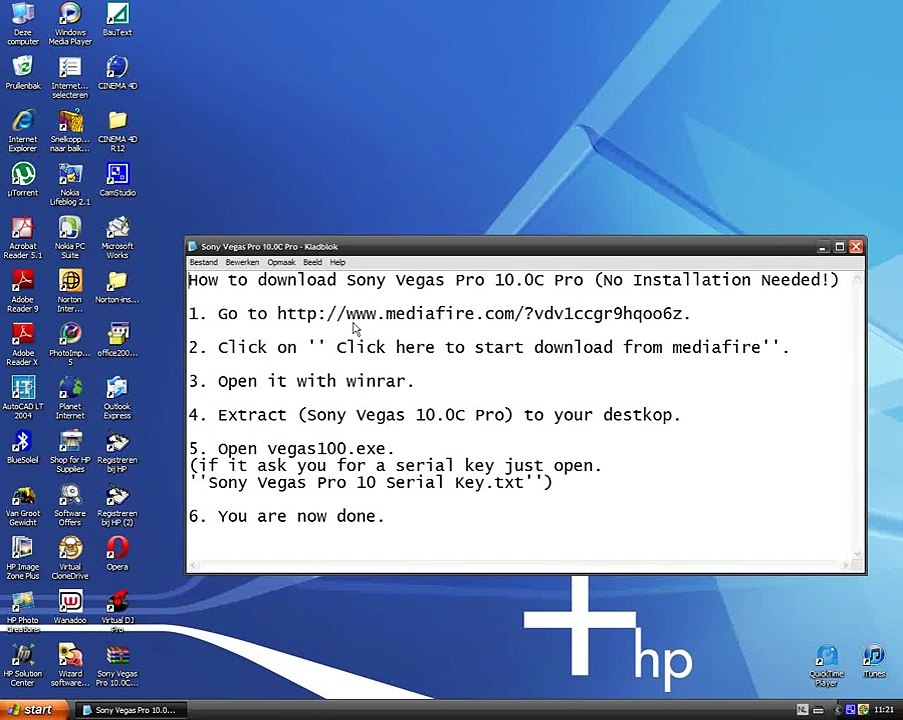Viewport: 903px width, 720px height.
Task: Click the Kladblok vertical scrollbar up arrow
Action: (x=857, y=279)
